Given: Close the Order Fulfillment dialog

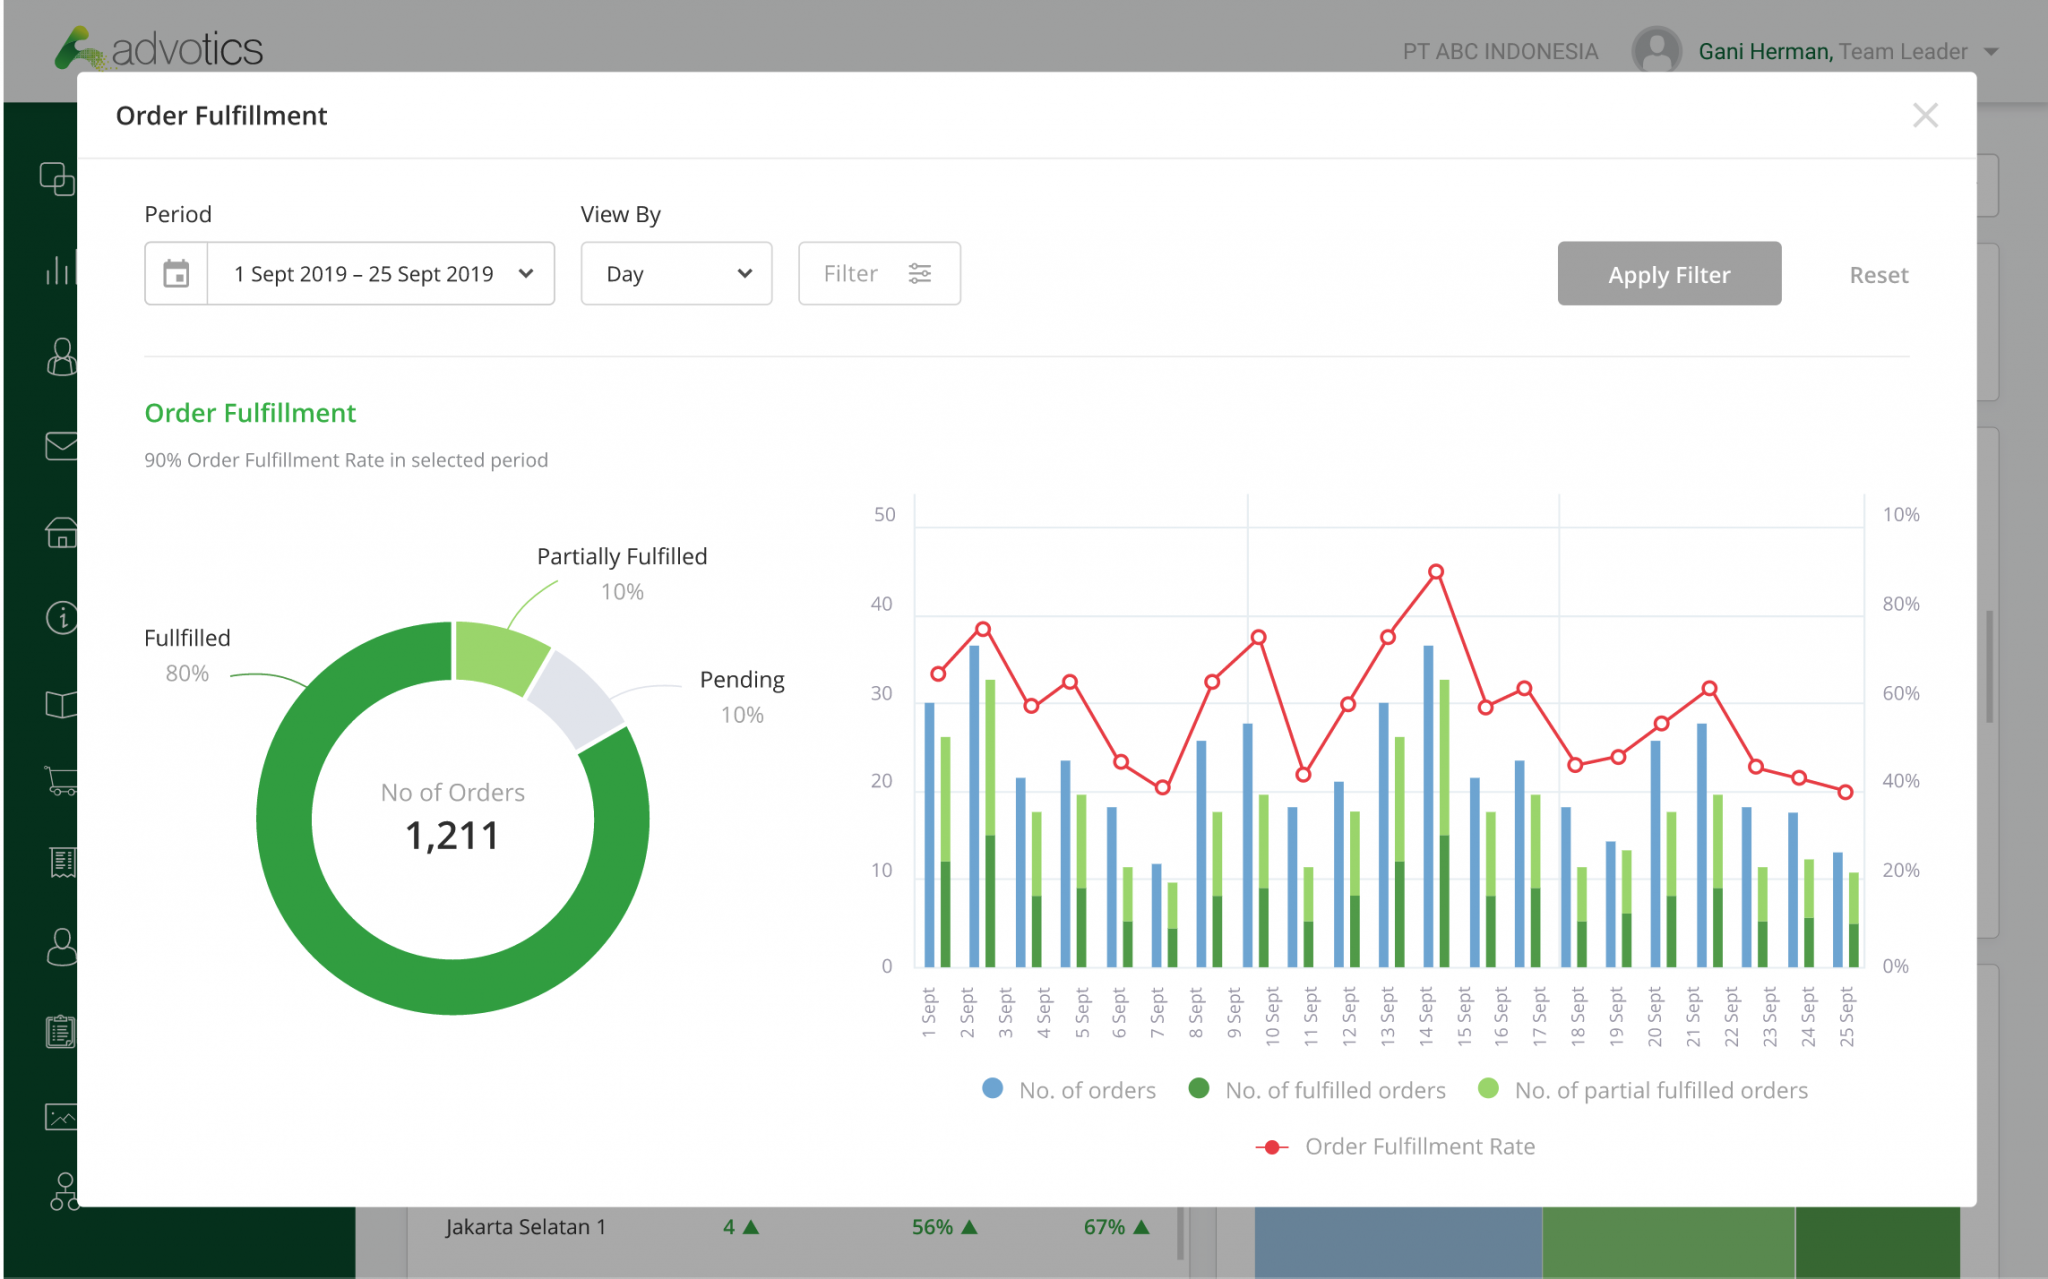Looking at the screenshot, I should [x=1924, y=116].
